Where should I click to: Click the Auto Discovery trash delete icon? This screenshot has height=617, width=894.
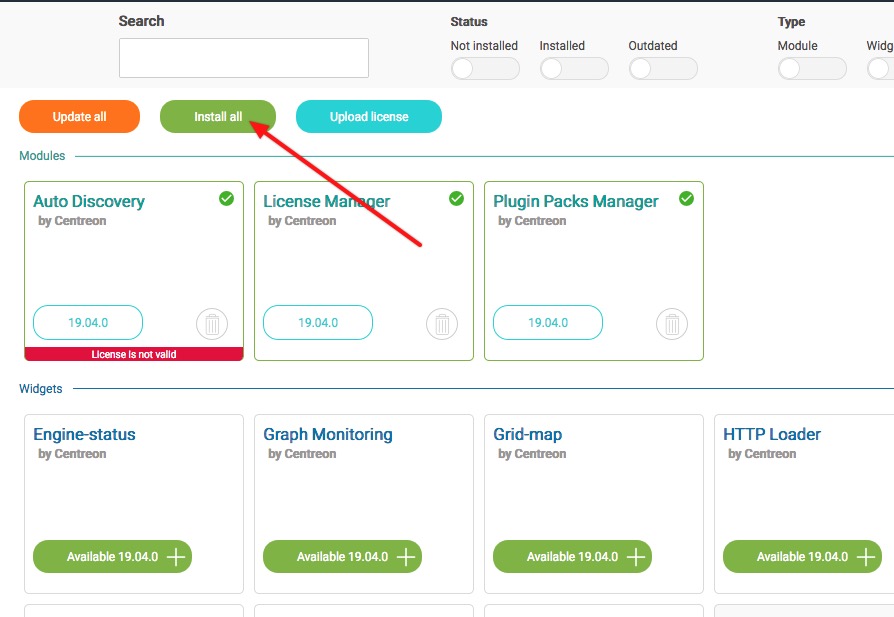pos(212,324)
